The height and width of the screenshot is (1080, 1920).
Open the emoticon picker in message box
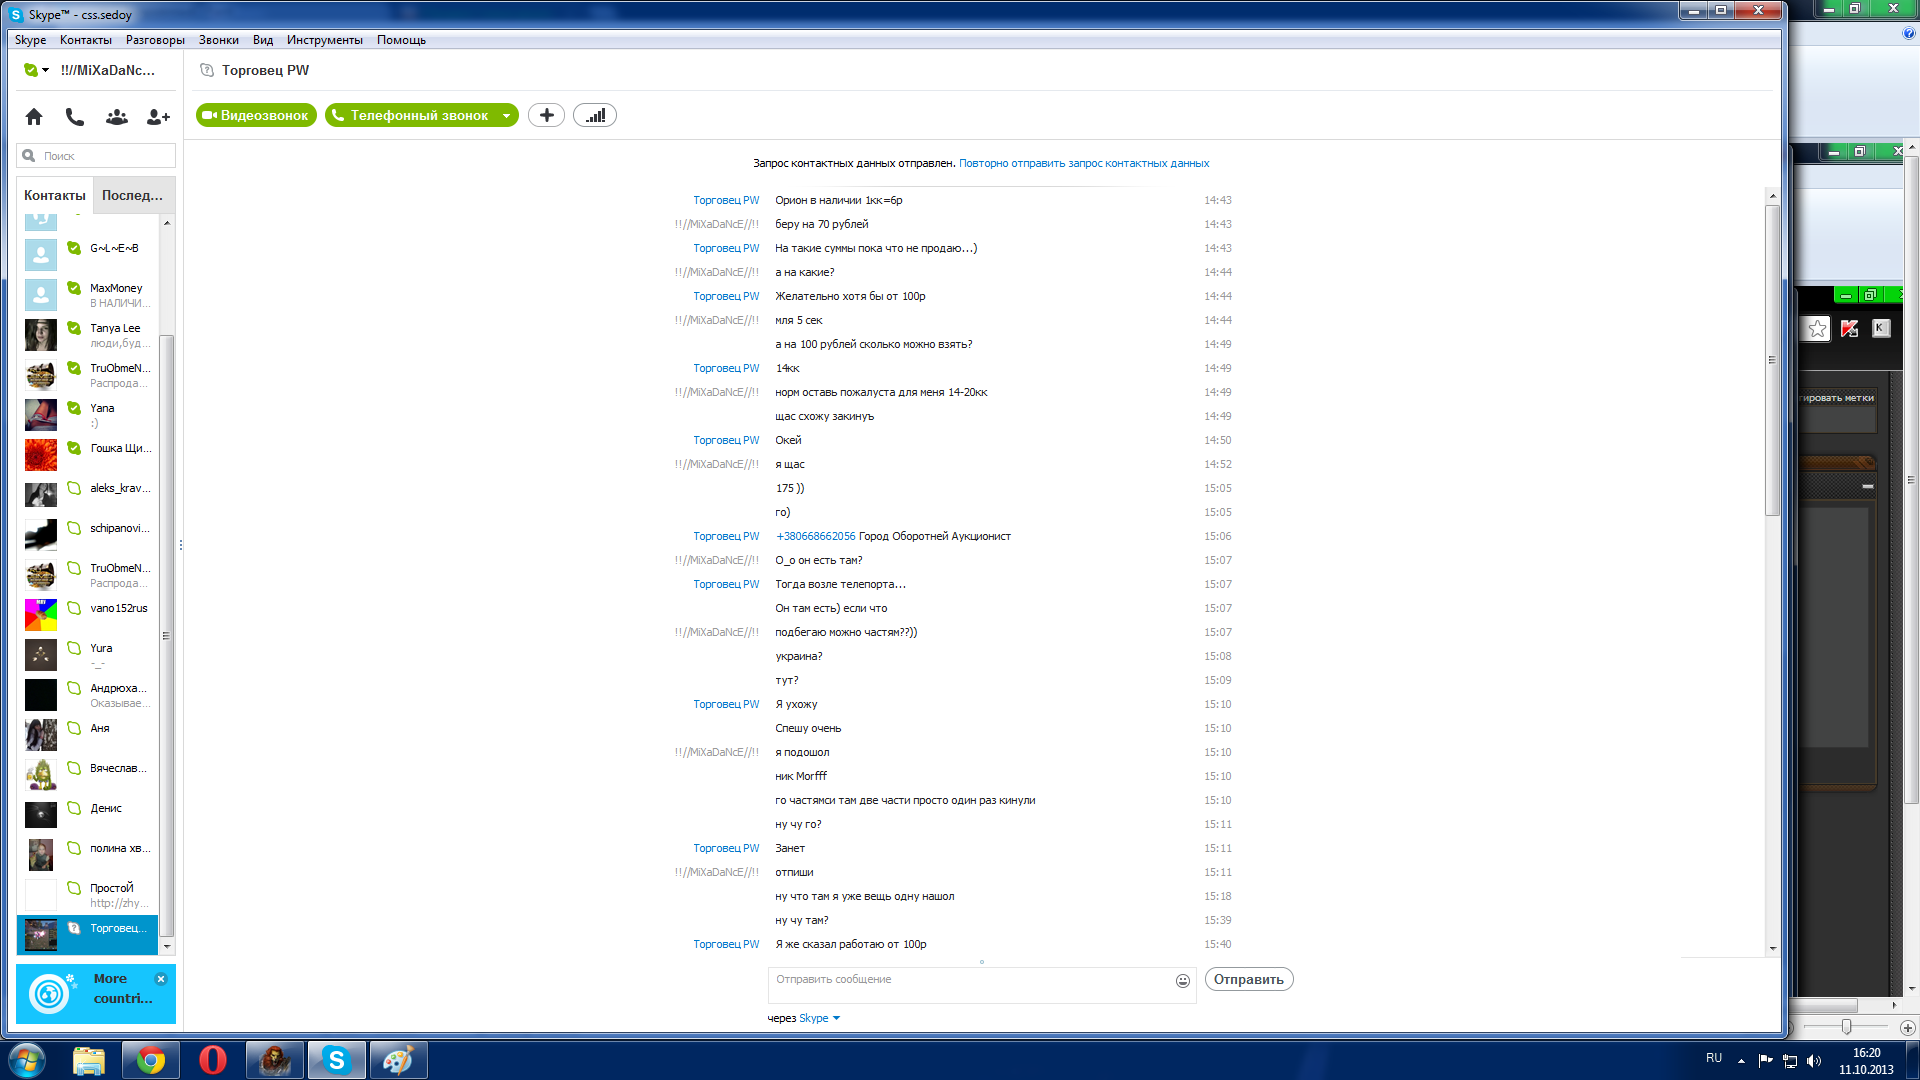pyautogui.click(x=1183, y=981)
